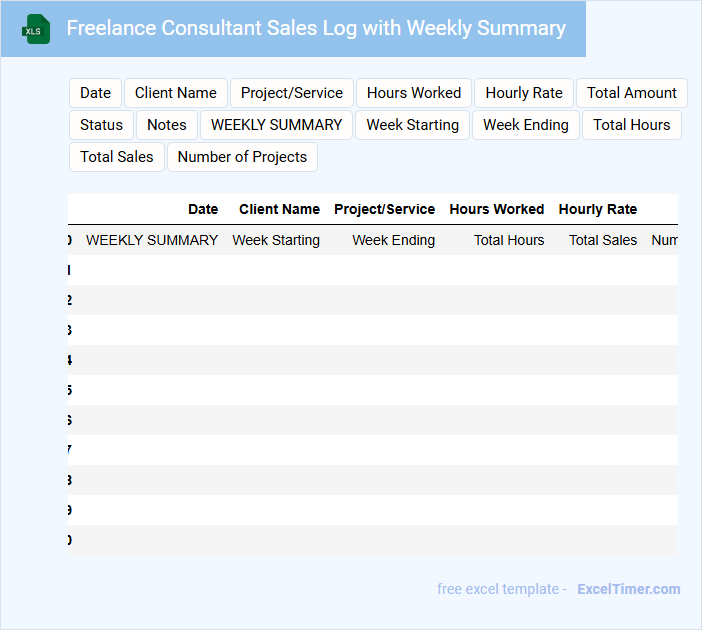This screenshot has width=702, height=630.
Task: Click the Client Name column header
Action: pos(279,209)
